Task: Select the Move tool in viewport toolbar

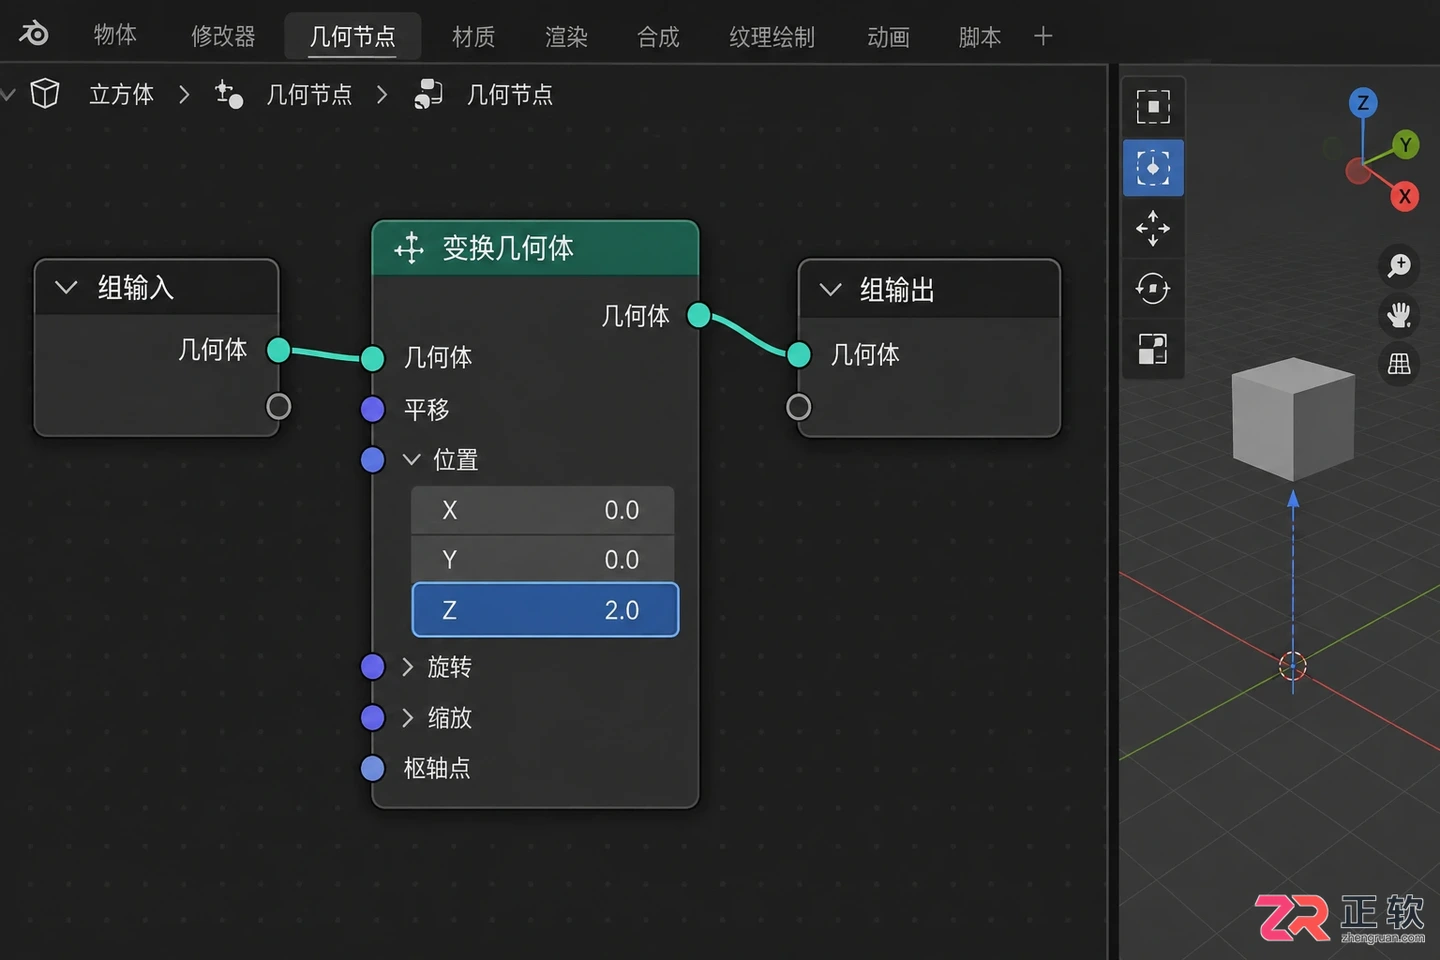Action: coord(1153,228)
